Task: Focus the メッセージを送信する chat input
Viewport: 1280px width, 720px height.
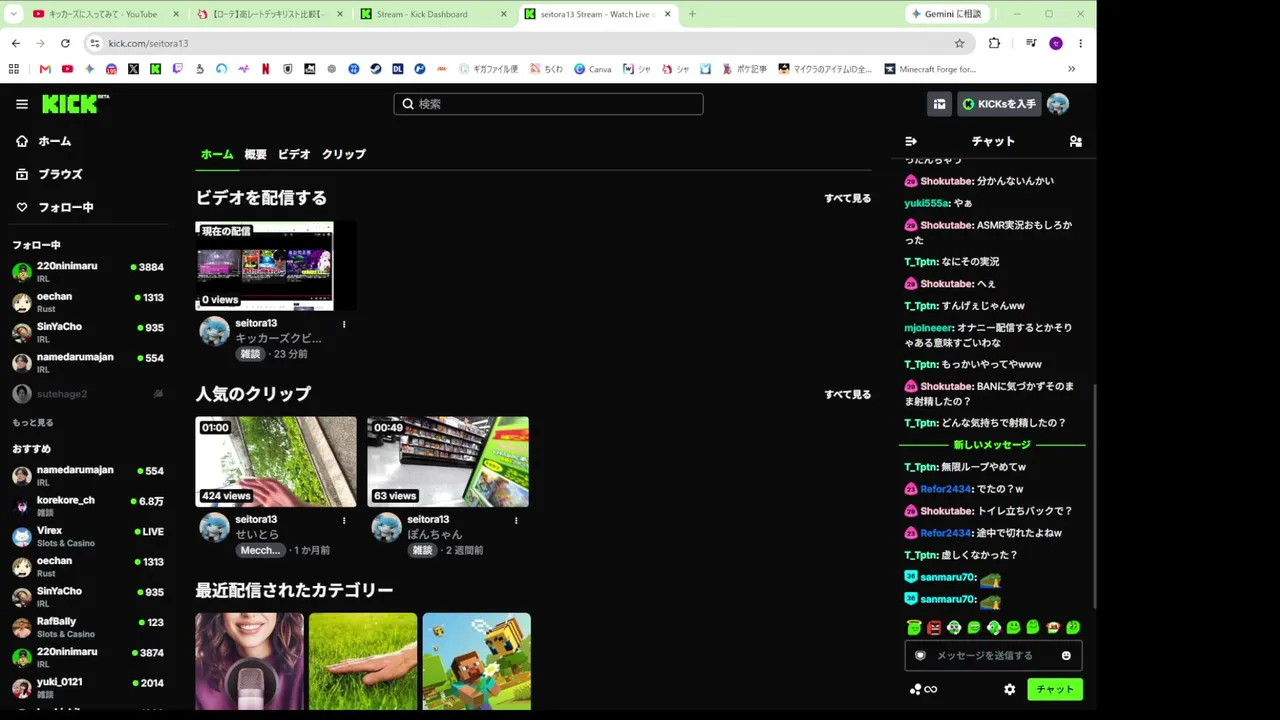Action: [x=993, y=655]
